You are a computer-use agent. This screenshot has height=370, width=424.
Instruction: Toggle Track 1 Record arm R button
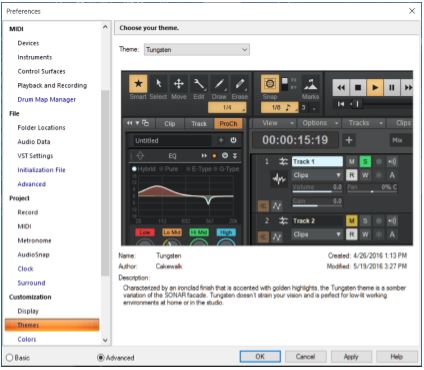[351, 175]
